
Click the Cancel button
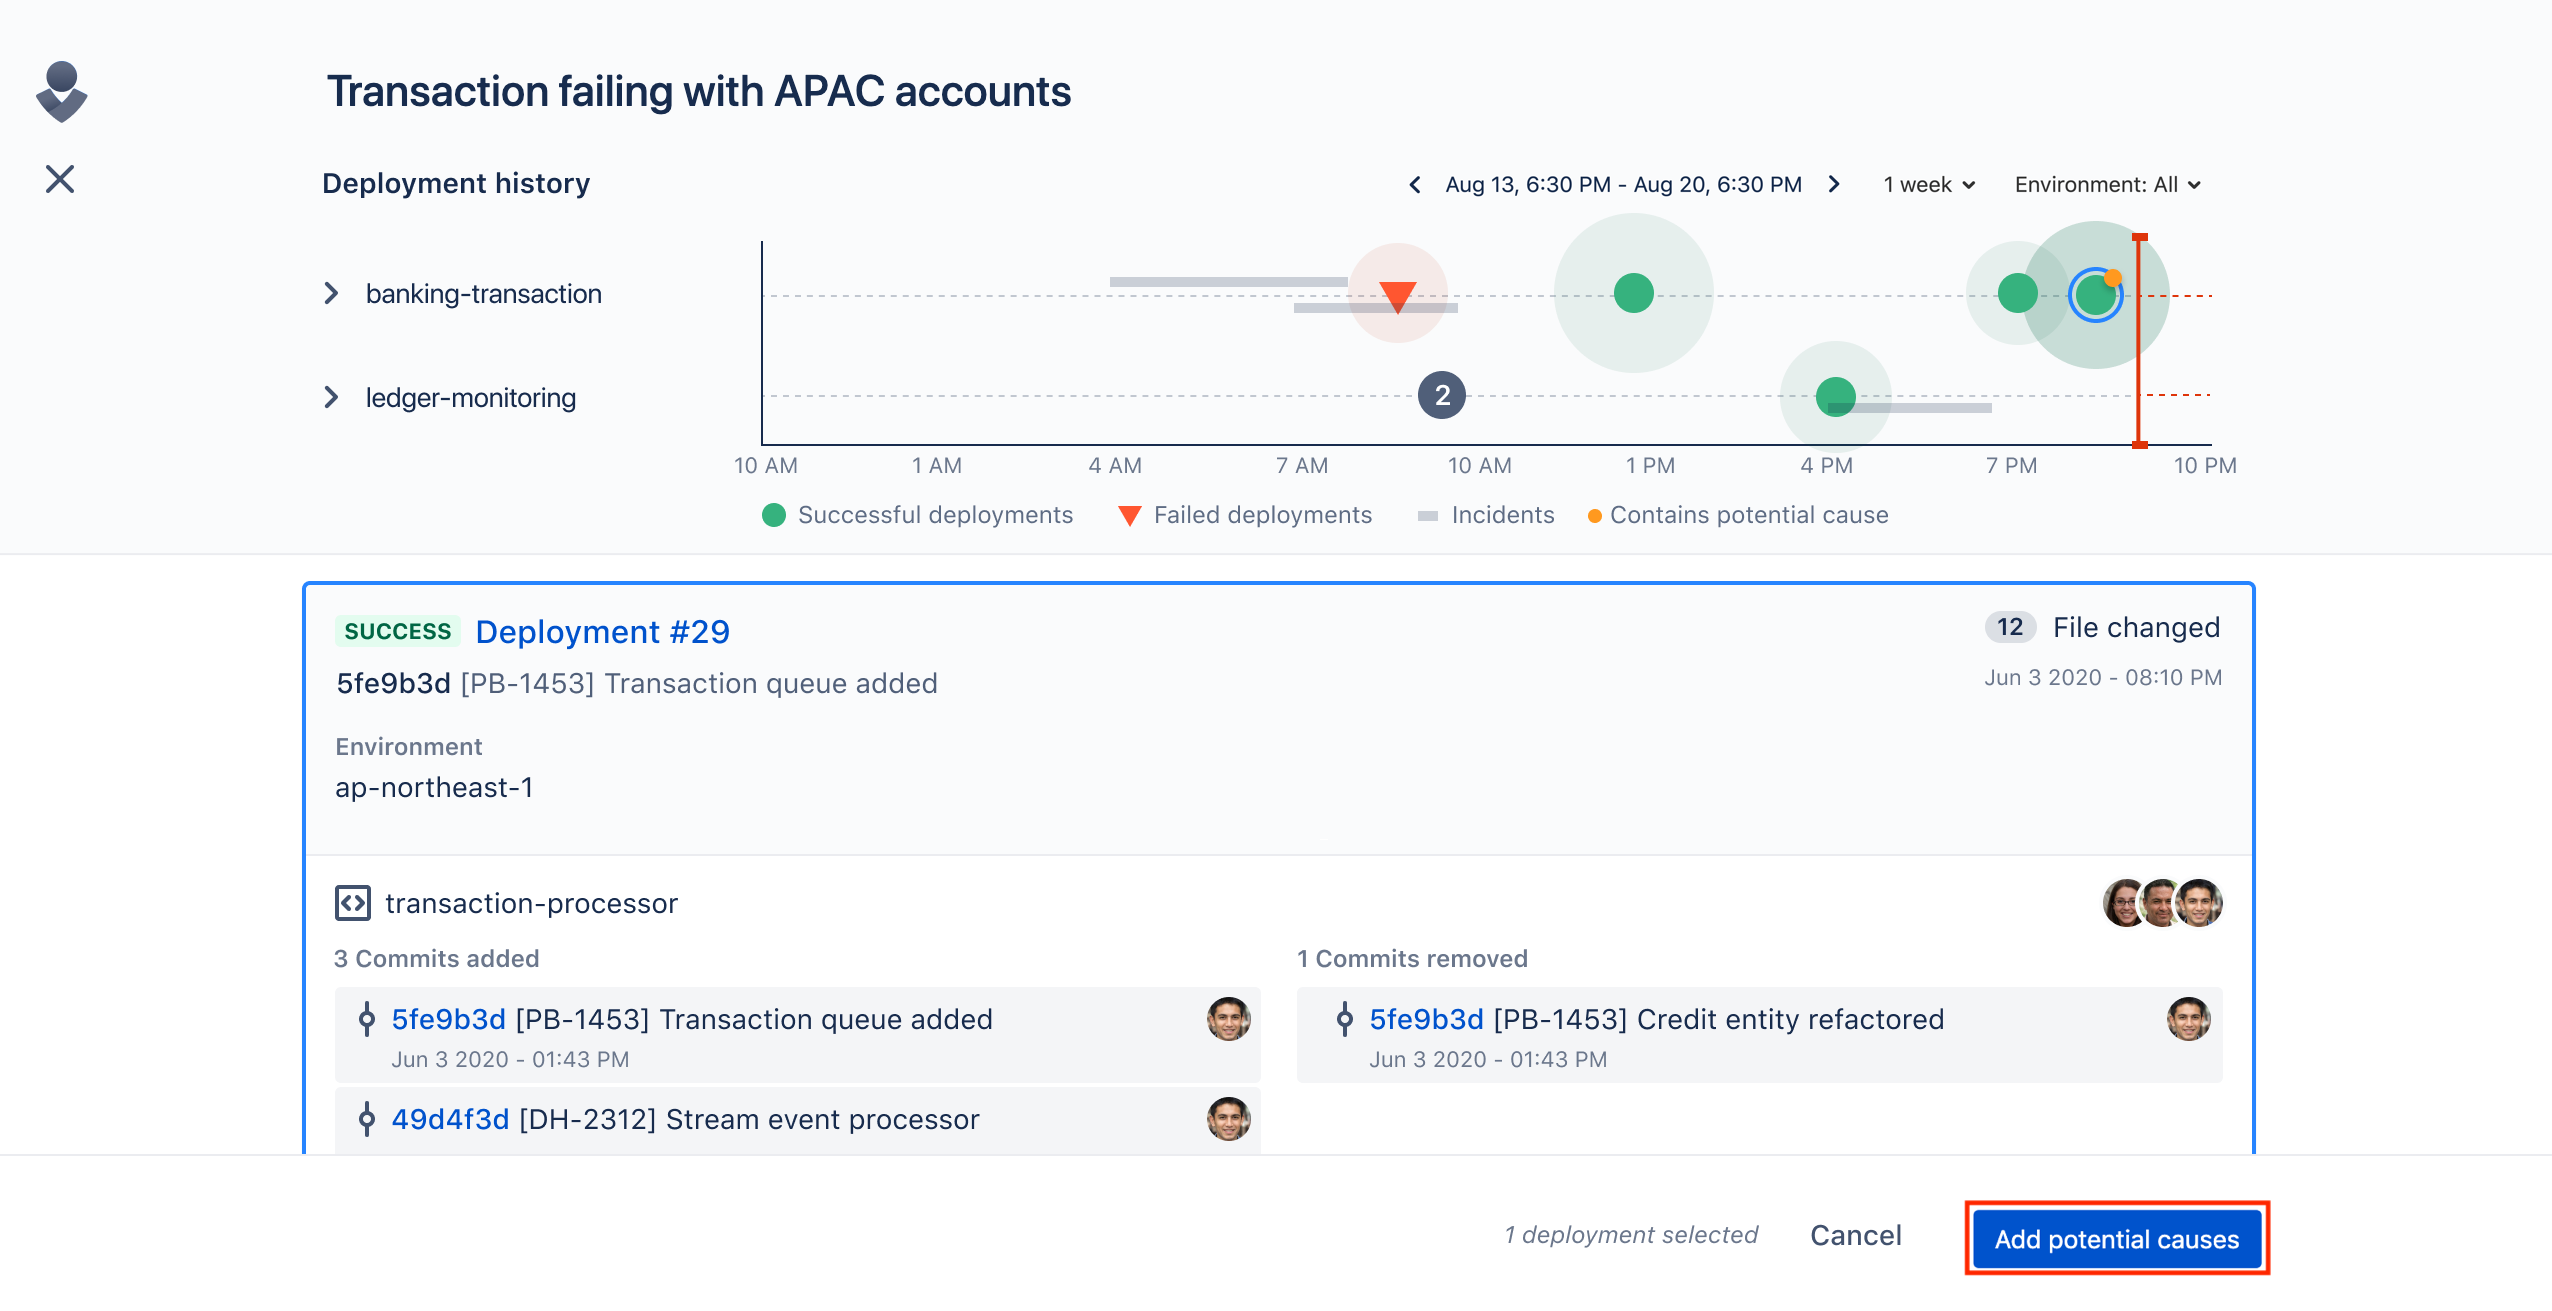1855,1236
